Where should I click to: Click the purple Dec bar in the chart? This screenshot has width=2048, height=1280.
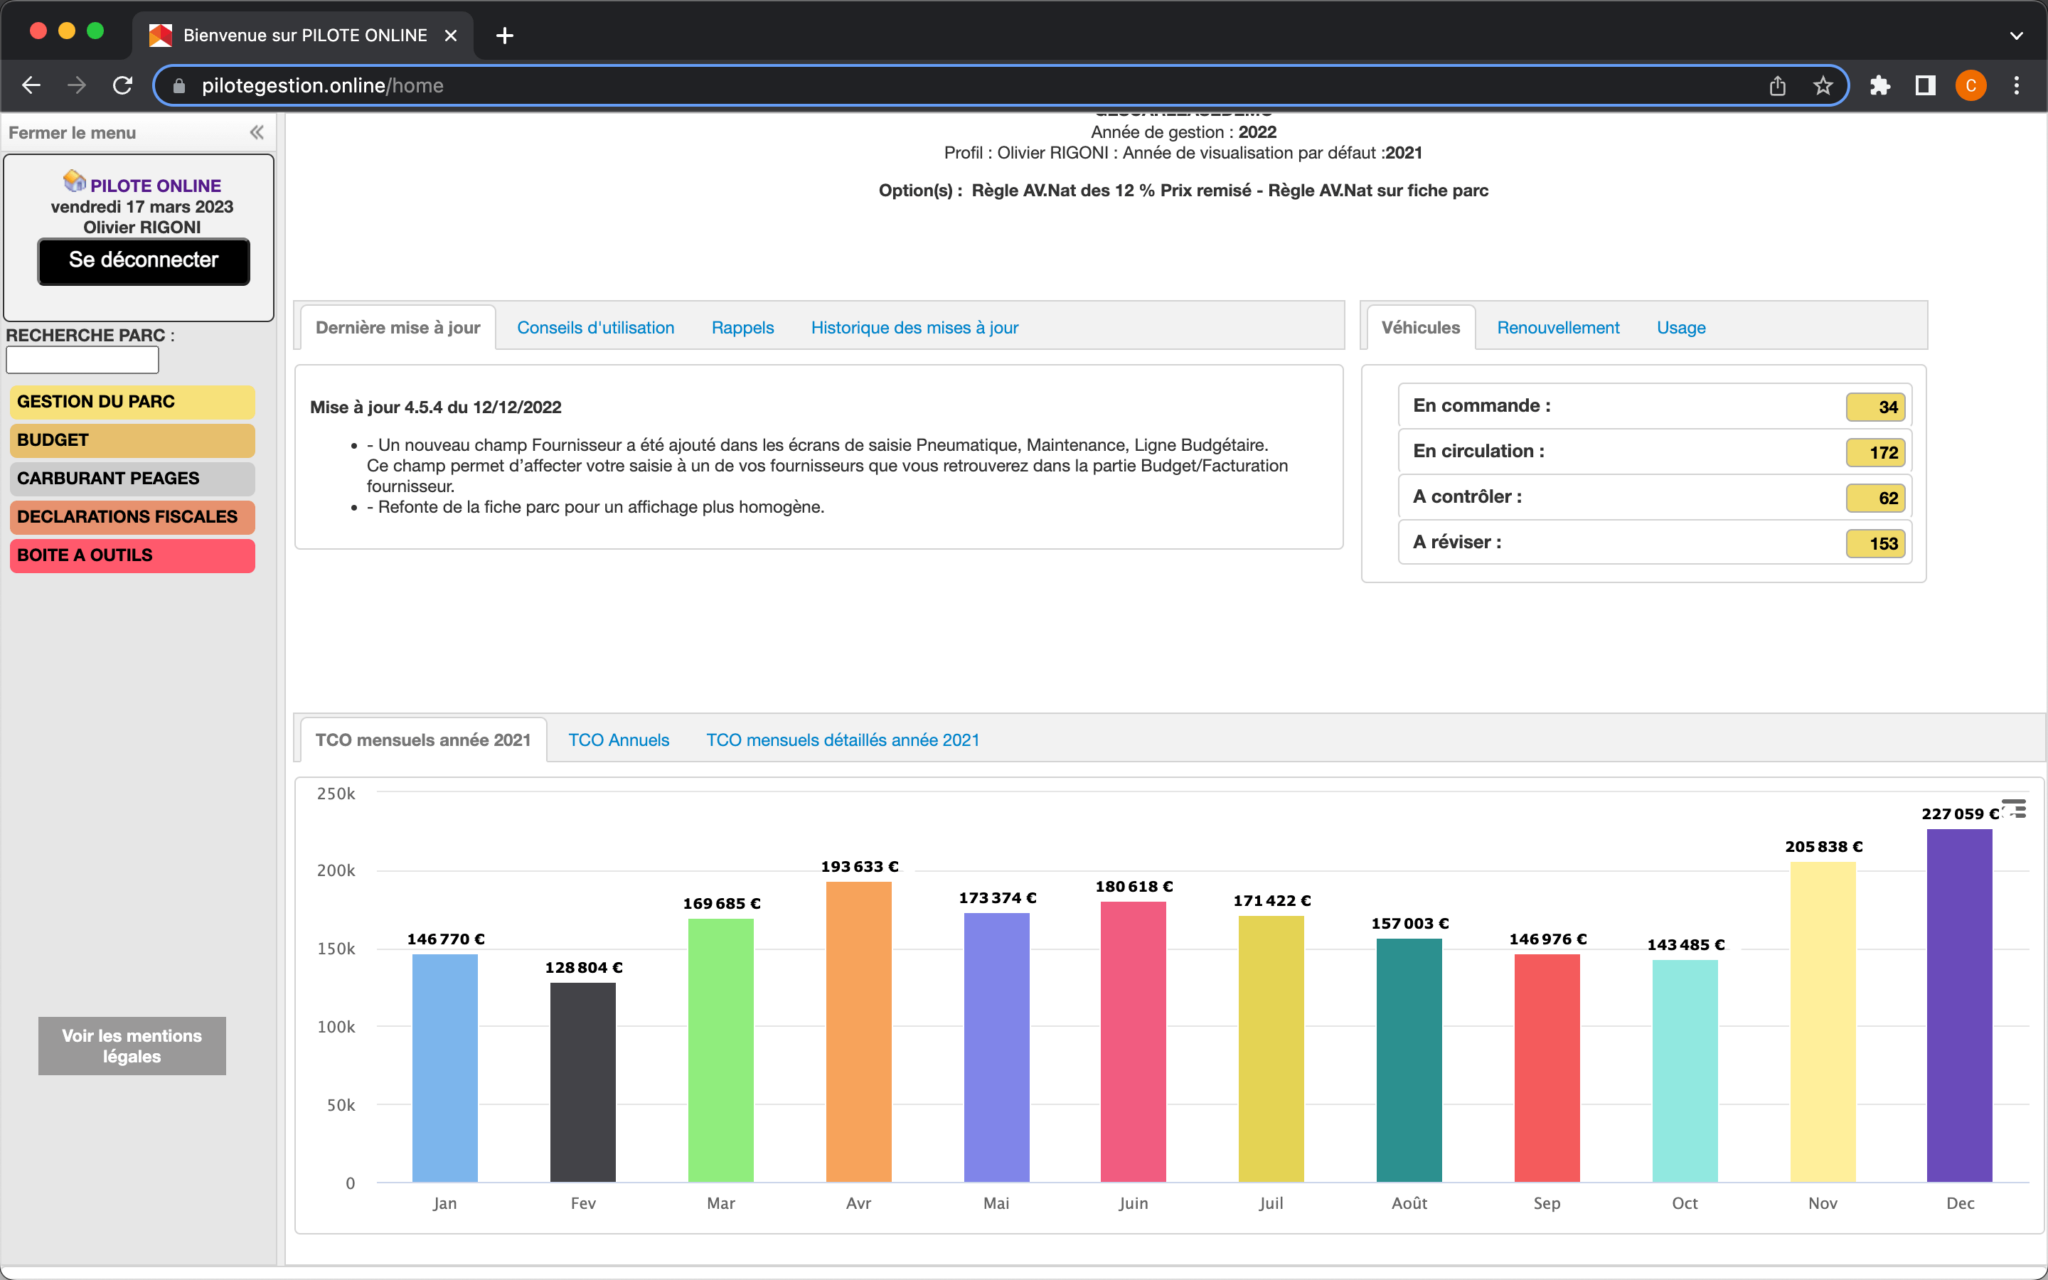1959,1005
